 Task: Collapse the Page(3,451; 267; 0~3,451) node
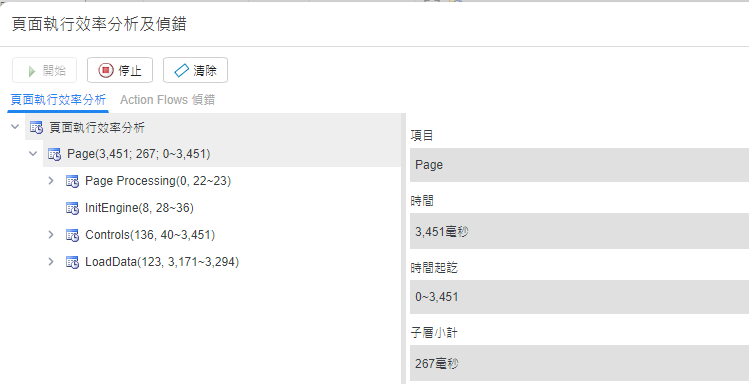pos(33,154)
